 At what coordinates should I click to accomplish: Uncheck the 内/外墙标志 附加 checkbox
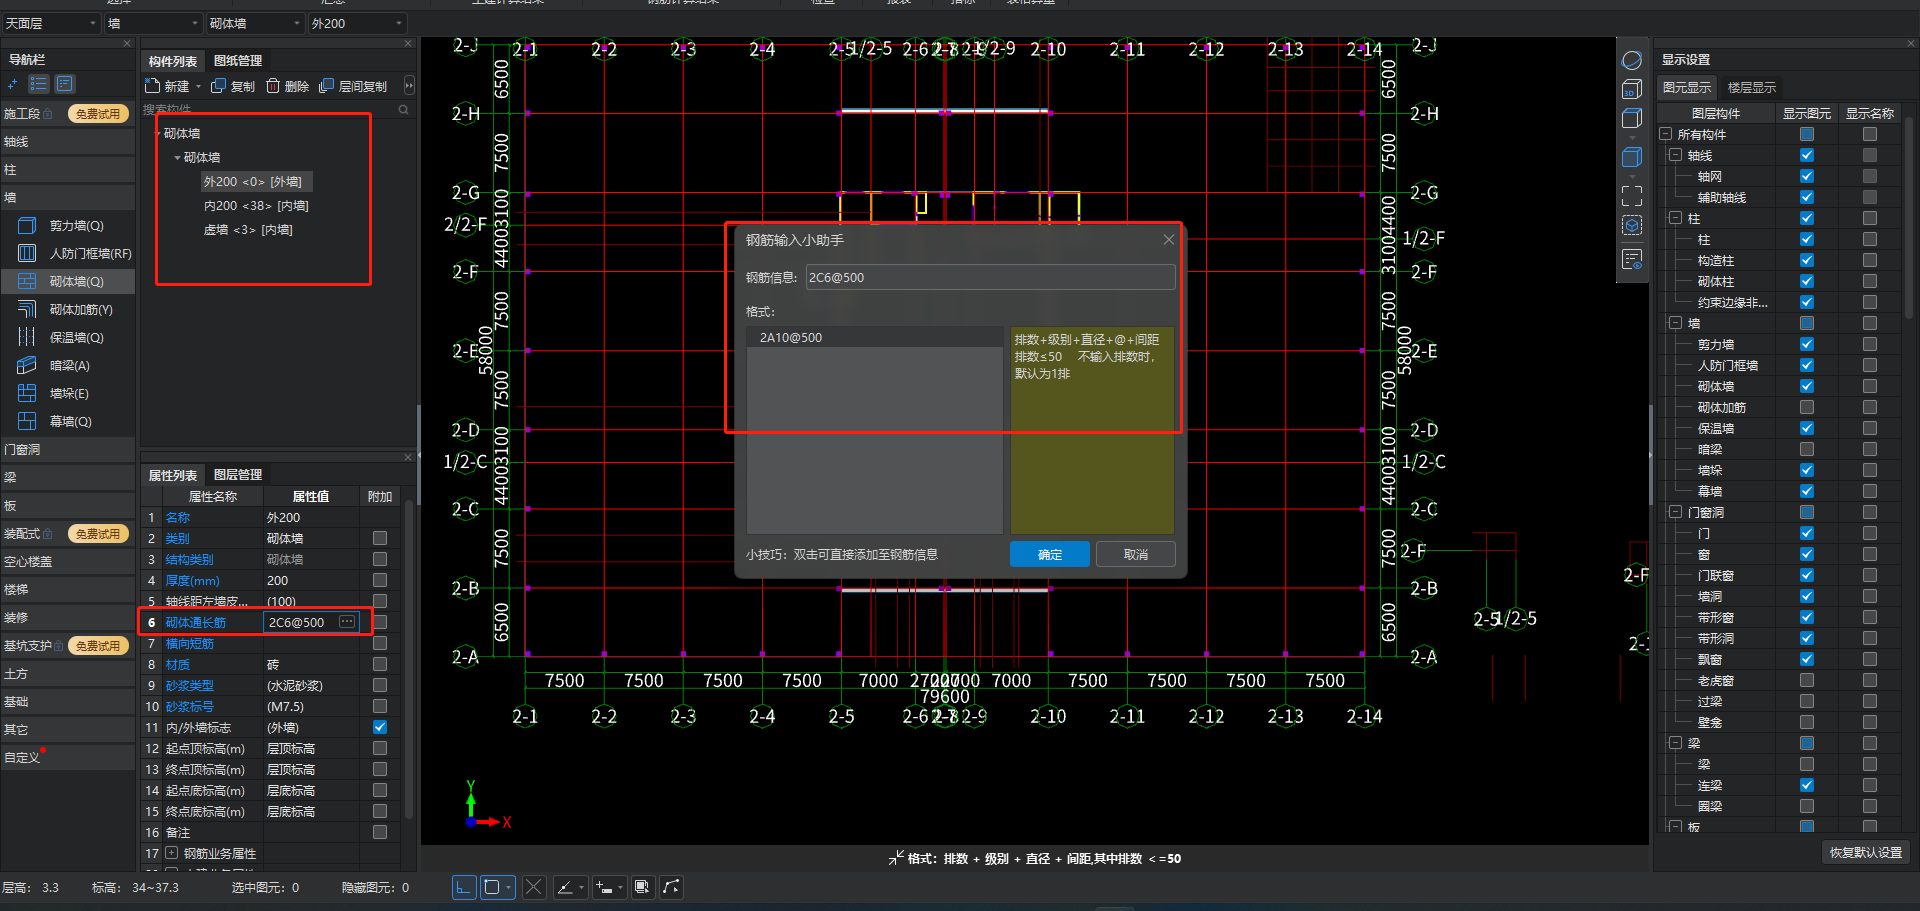(x=380, y=727)
